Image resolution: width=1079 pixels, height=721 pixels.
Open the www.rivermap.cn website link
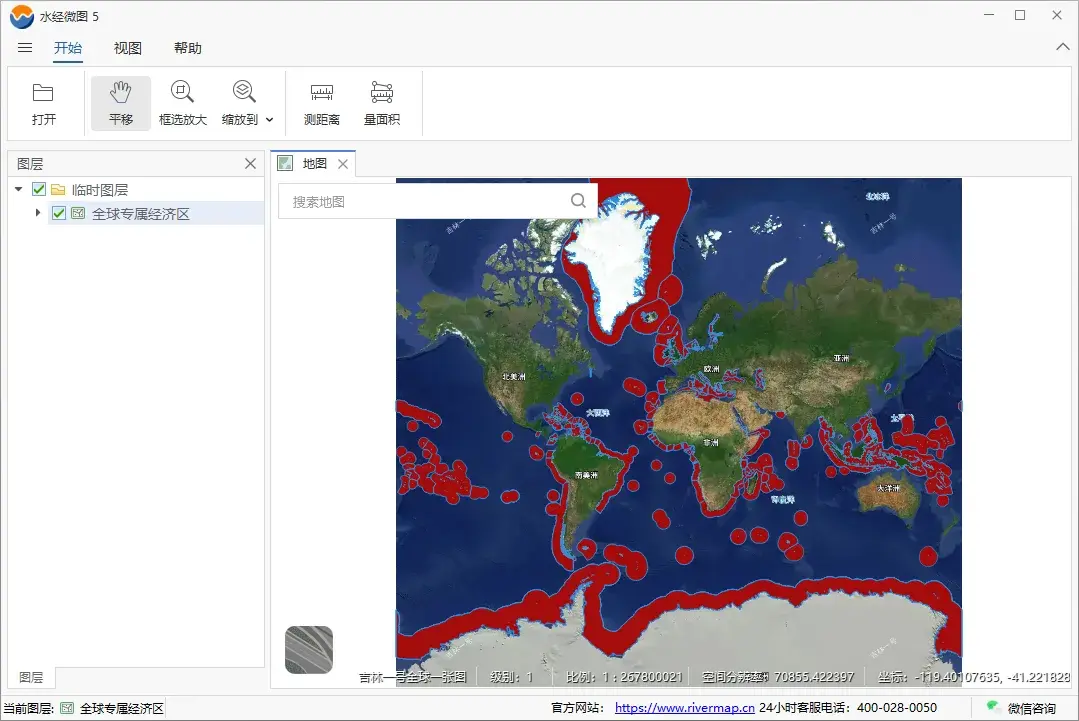(685, 708)
